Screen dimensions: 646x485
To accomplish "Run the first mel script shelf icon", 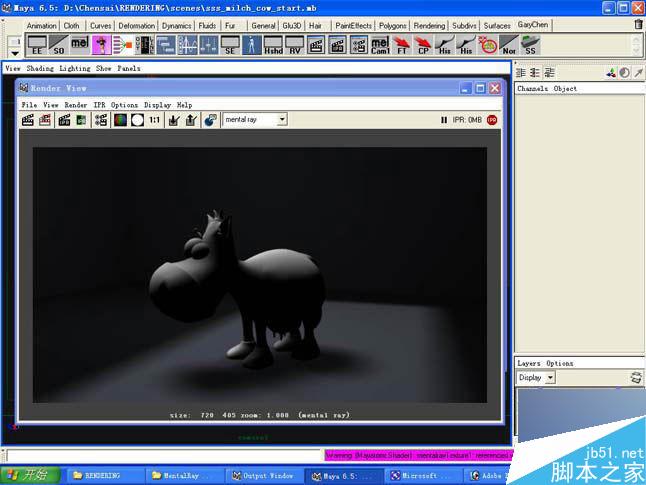I will 80,45.
